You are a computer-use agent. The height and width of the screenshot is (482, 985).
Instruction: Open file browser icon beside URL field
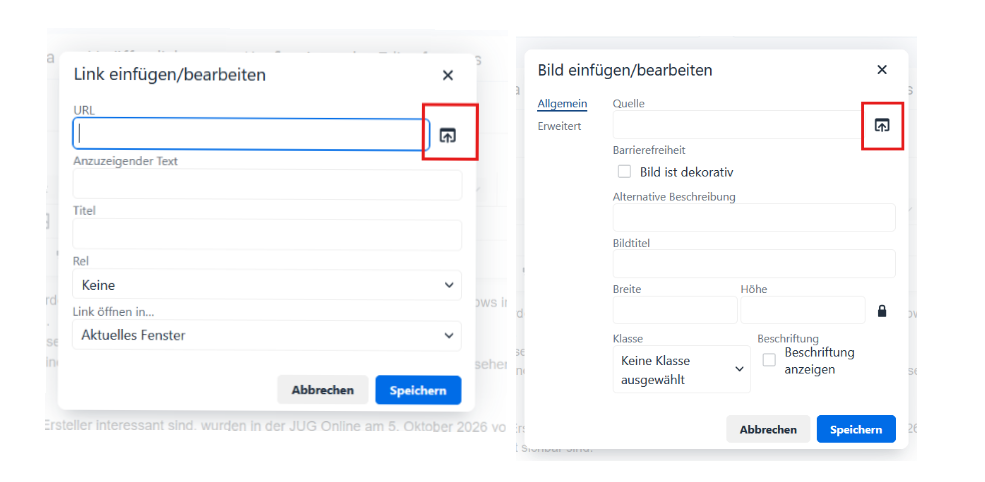(x=447, y=134)
